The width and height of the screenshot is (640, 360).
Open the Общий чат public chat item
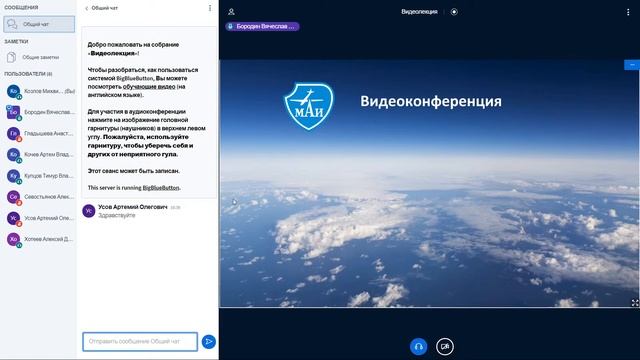(39, 24)
